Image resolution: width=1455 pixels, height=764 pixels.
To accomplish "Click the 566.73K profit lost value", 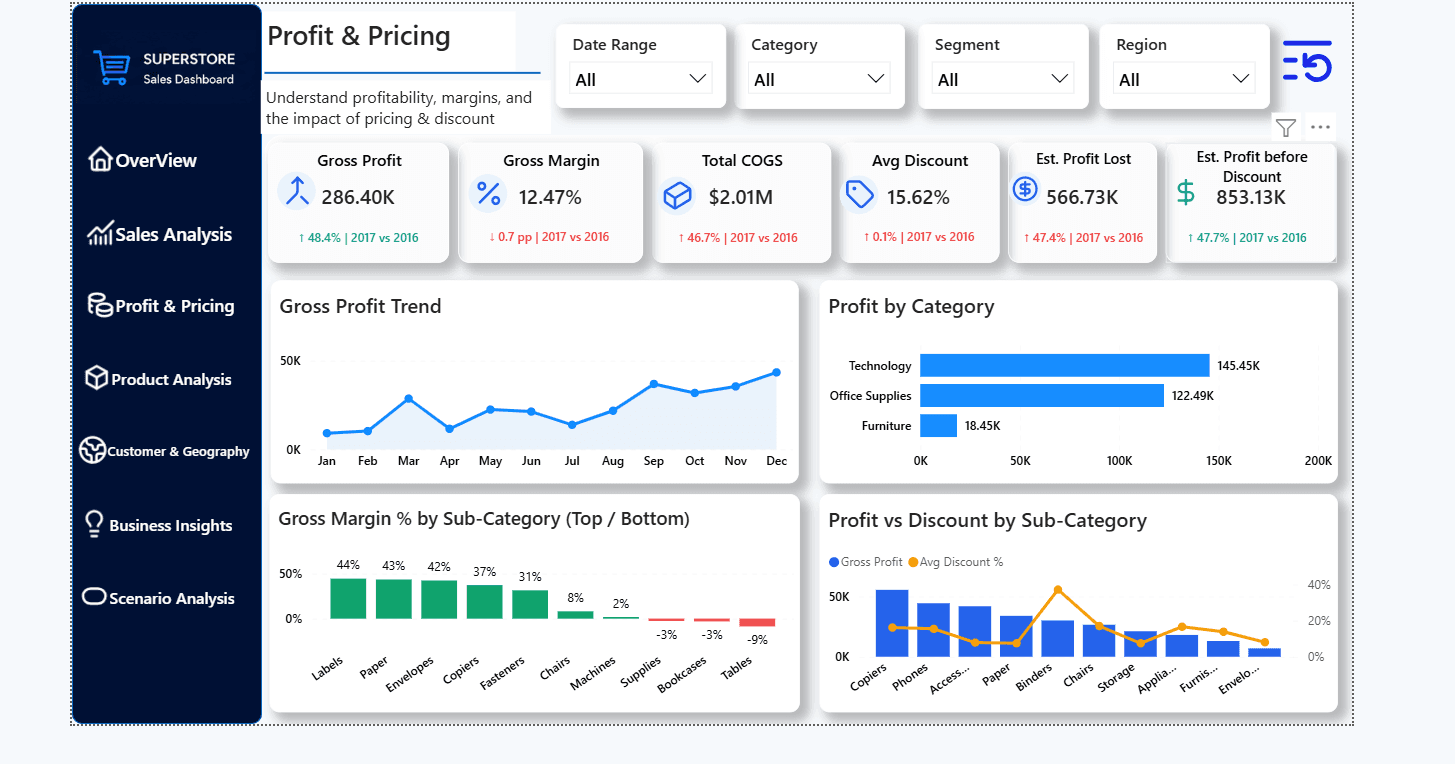I will 1082,197.
